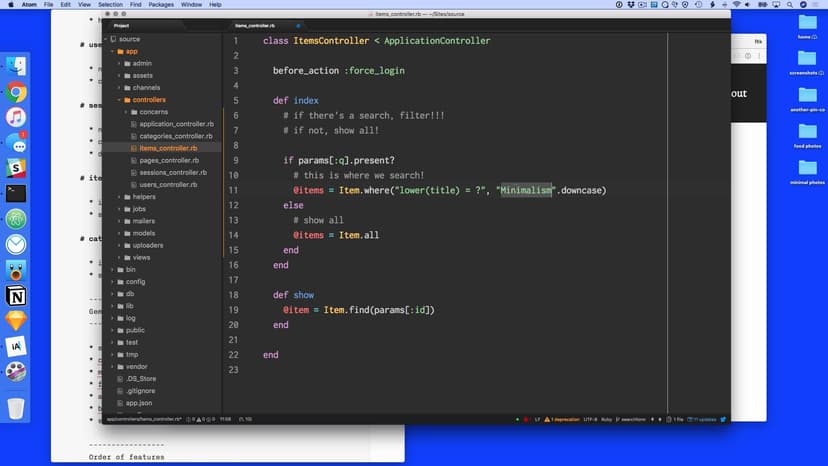
Task: Open the Trash in the dock
Action: [x=16, y=408]
